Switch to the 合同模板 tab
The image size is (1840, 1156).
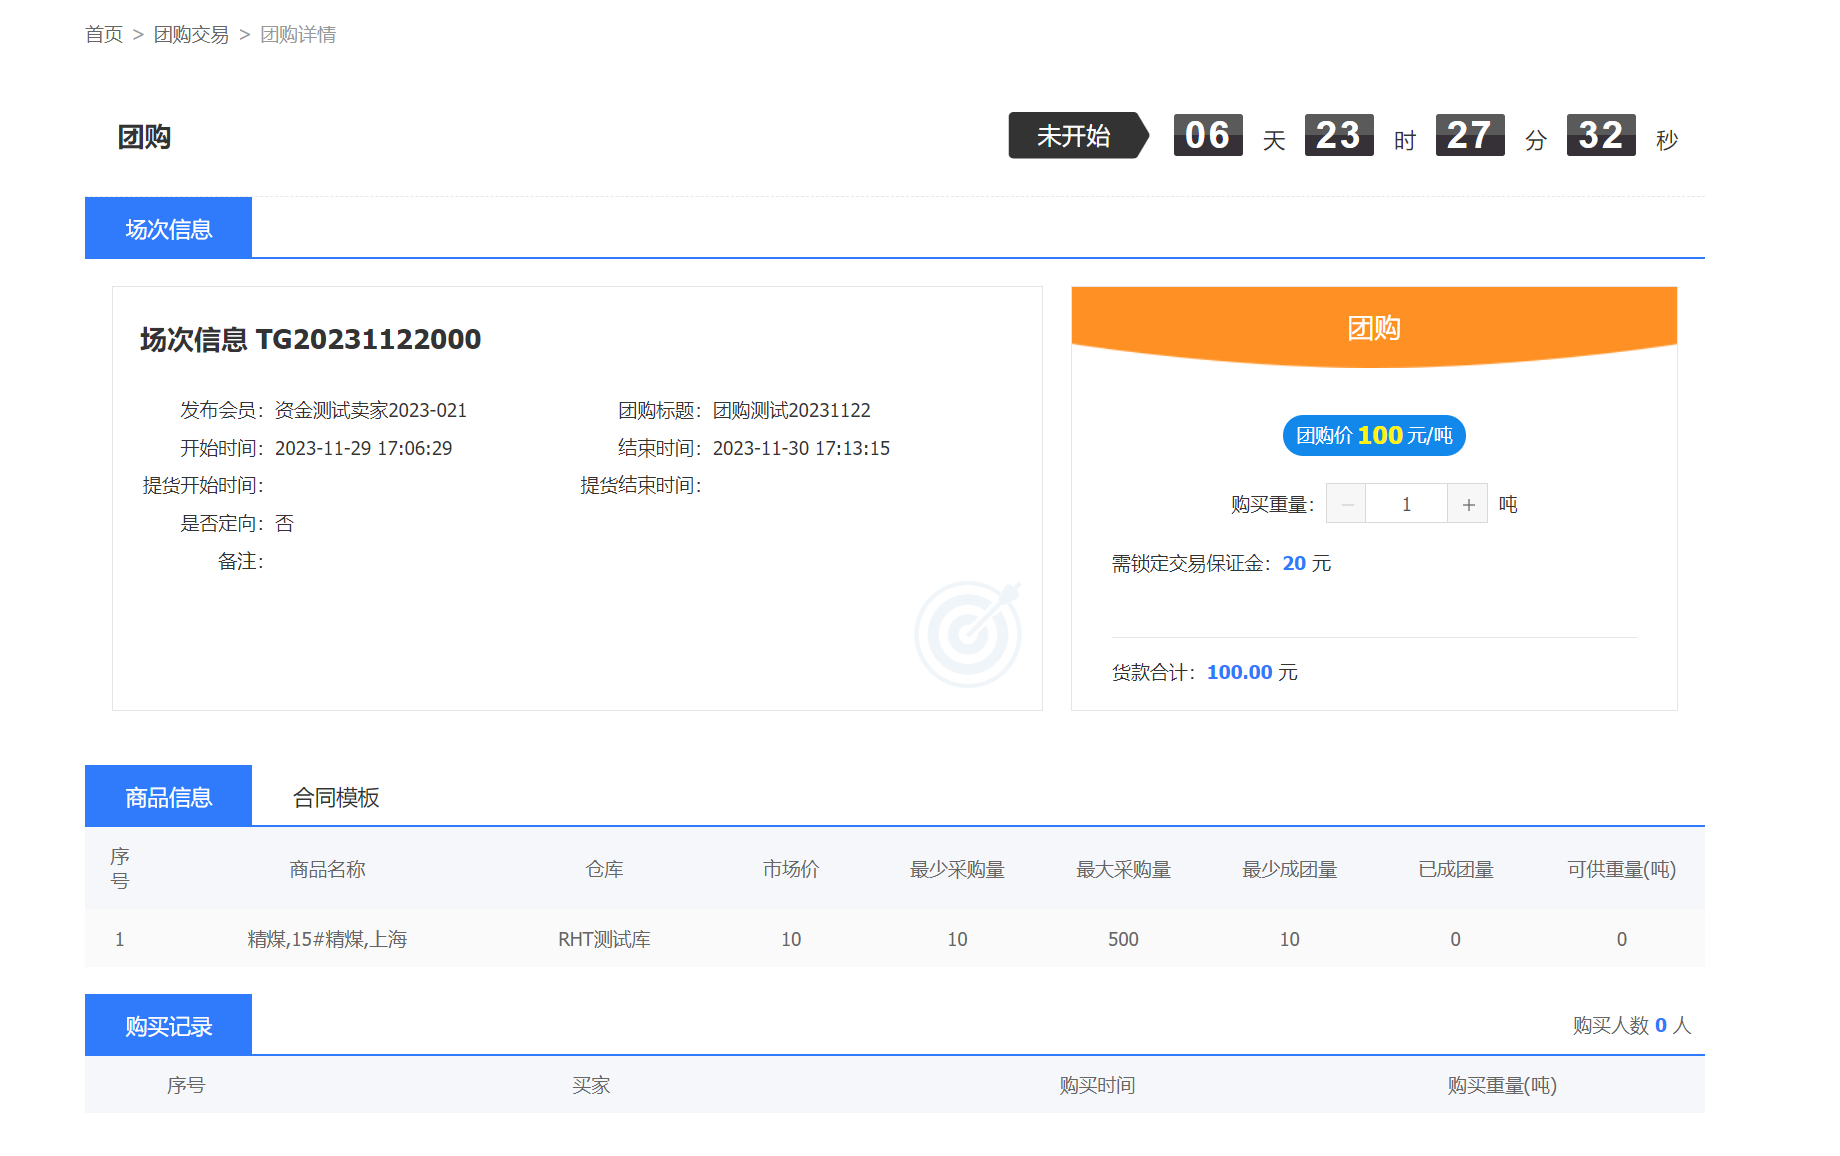pyautogui.click(x=336, y=797)
